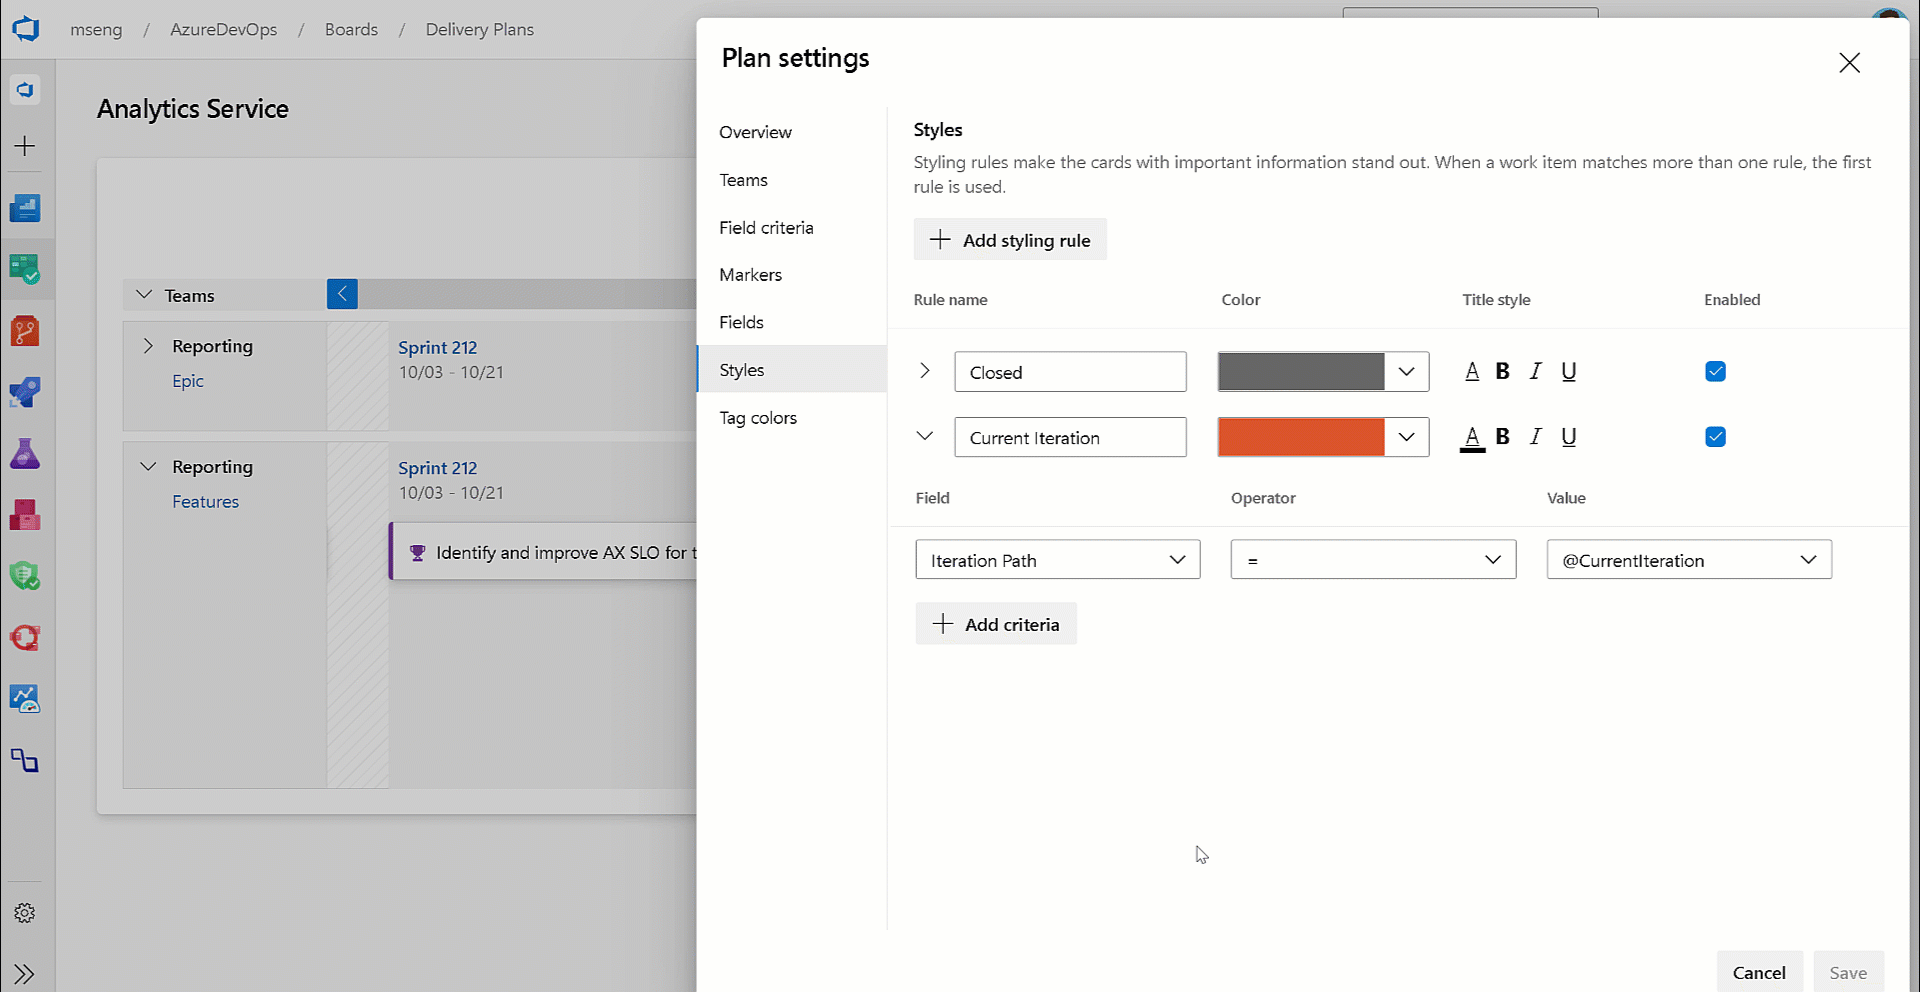Open the Artifacts package icon
The image size is (1920, 992).
click(25, 515)
